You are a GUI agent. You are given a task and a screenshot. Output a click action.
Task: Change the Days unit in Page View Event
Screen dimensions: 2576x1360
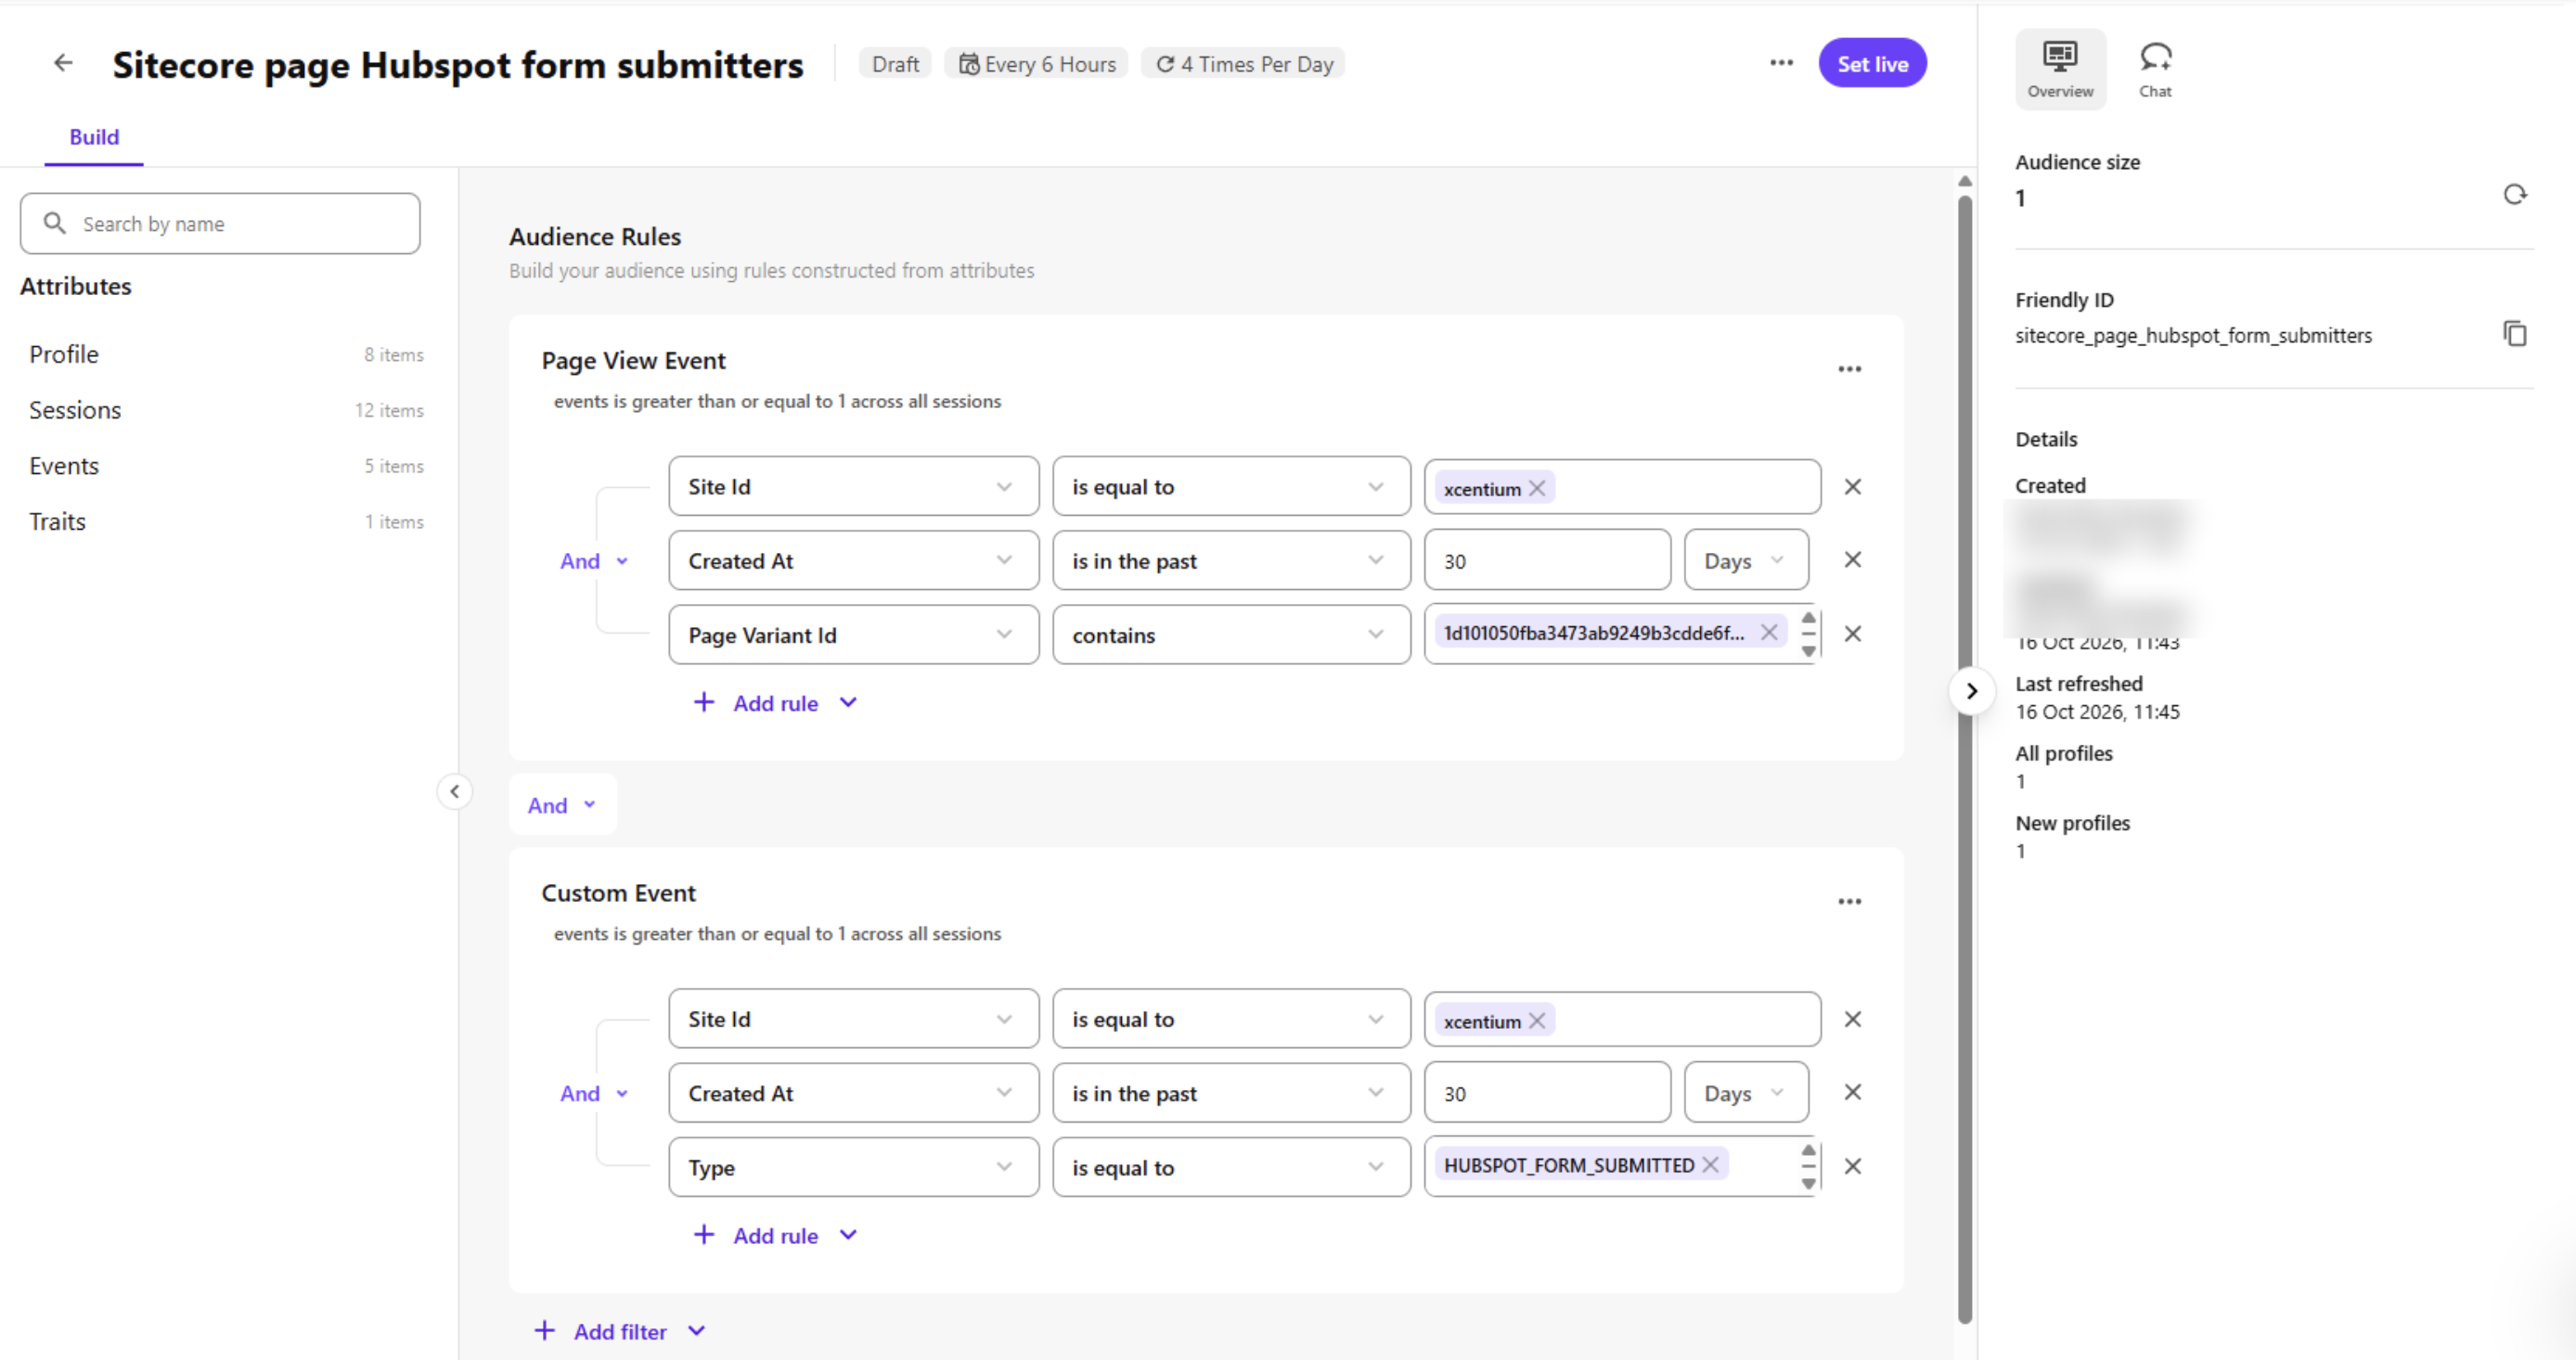click(1746, 560)
